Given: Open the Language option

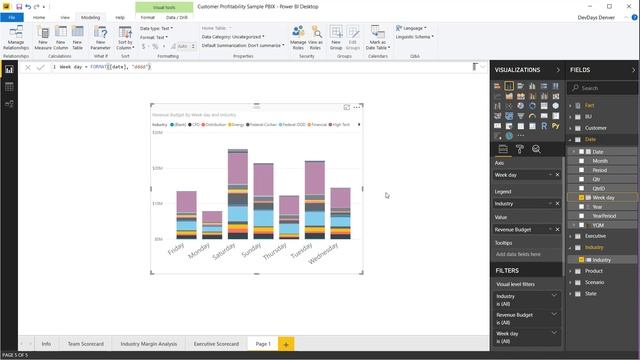Looking at the screenshot, I should [x=411, y=28].
